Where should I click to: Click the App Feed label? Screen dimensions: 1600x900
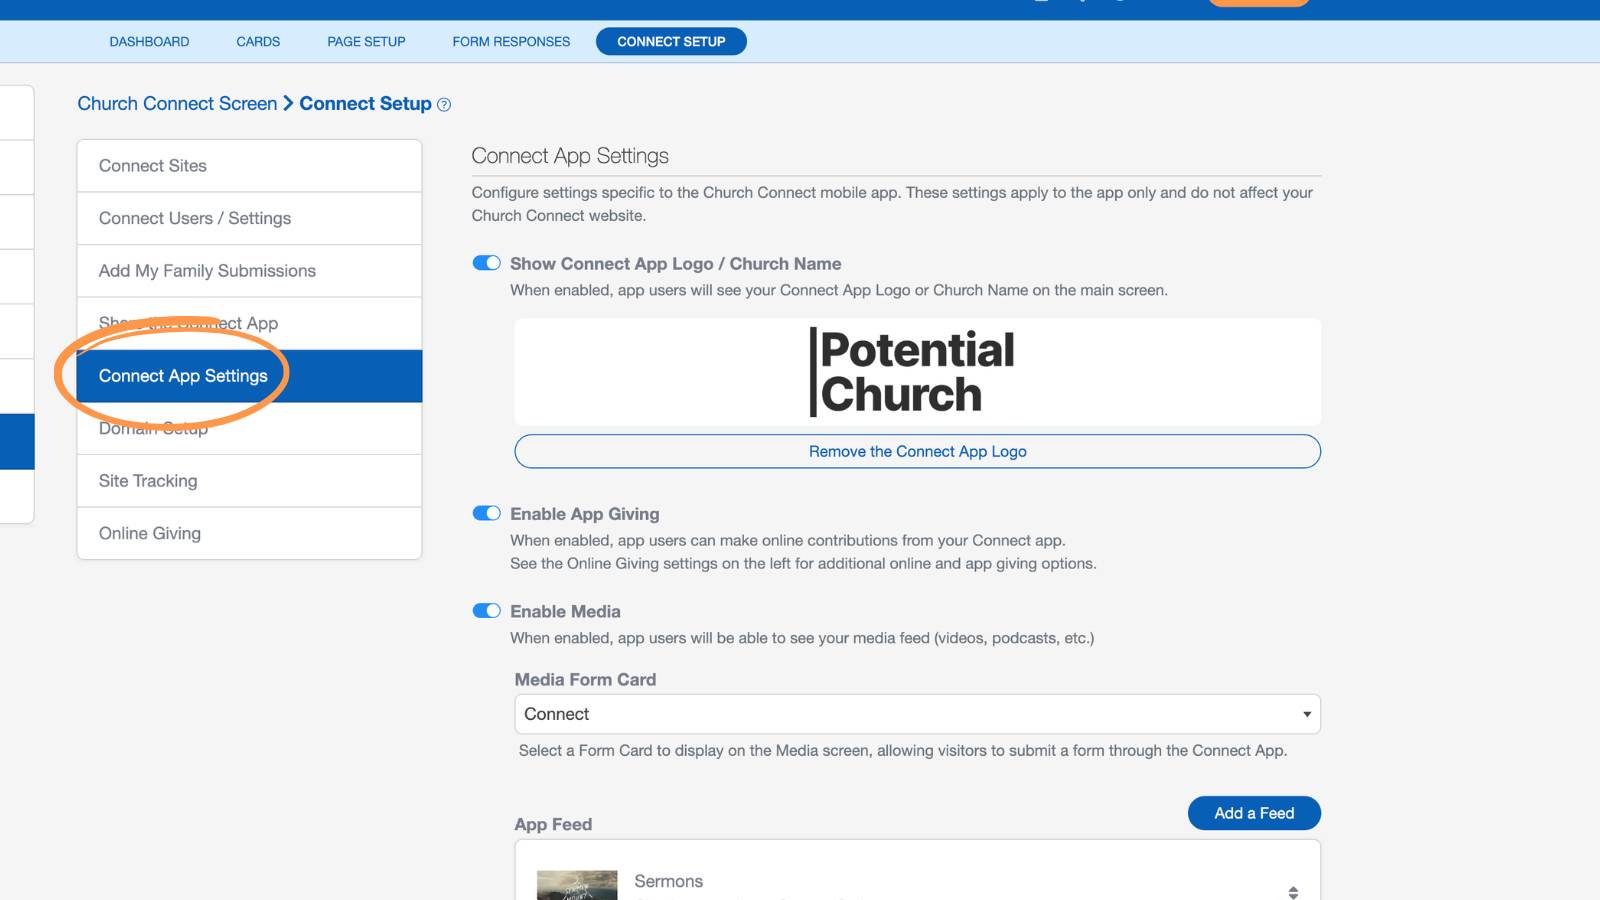tap(553, 825)
